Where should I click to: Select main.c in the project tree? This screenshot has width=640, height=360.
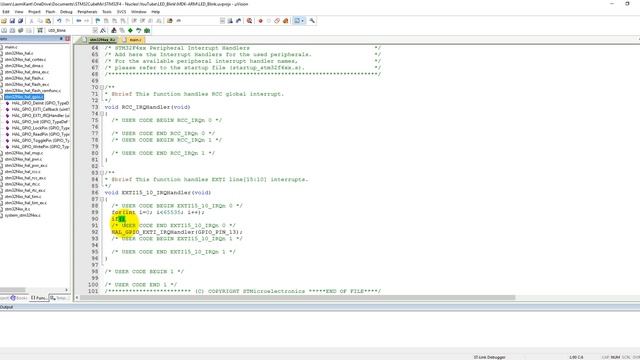click(x=11, y=47)
